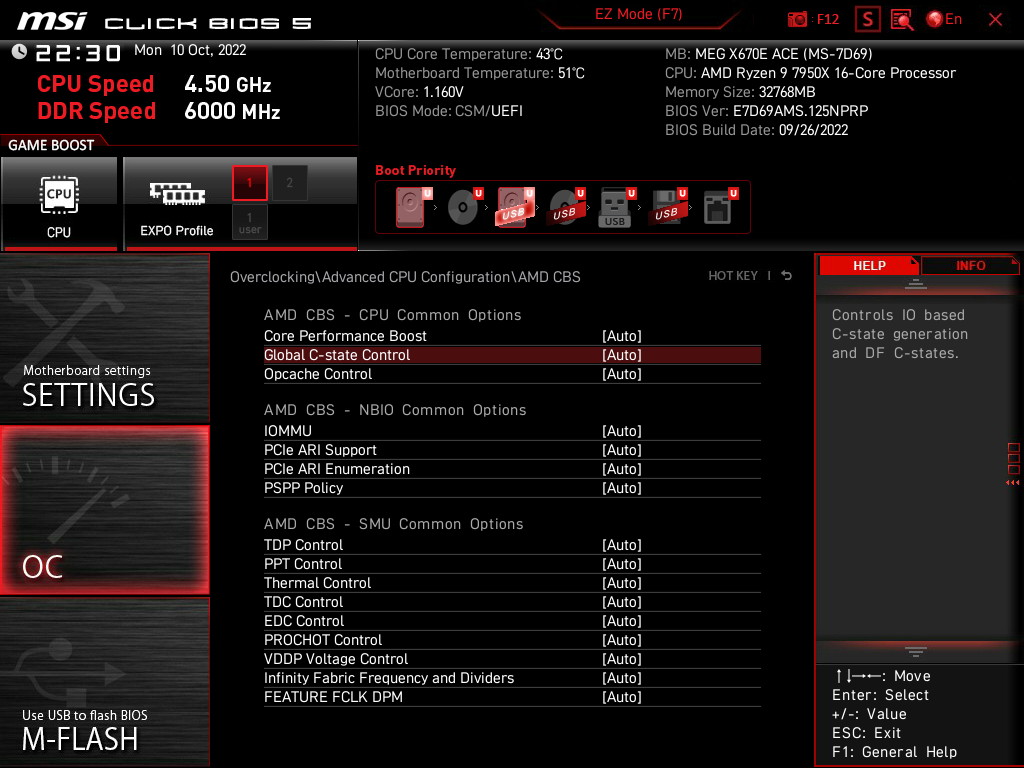Select the USB key boot device icon

pyautogui.click(x=616, y=207)
